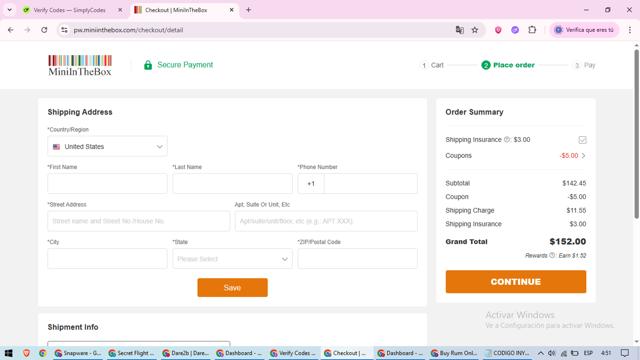Image resolution: width=640 pixels, height=360 pixels.
Task: Click the Last Name field
Action: (x=232, y=183)
